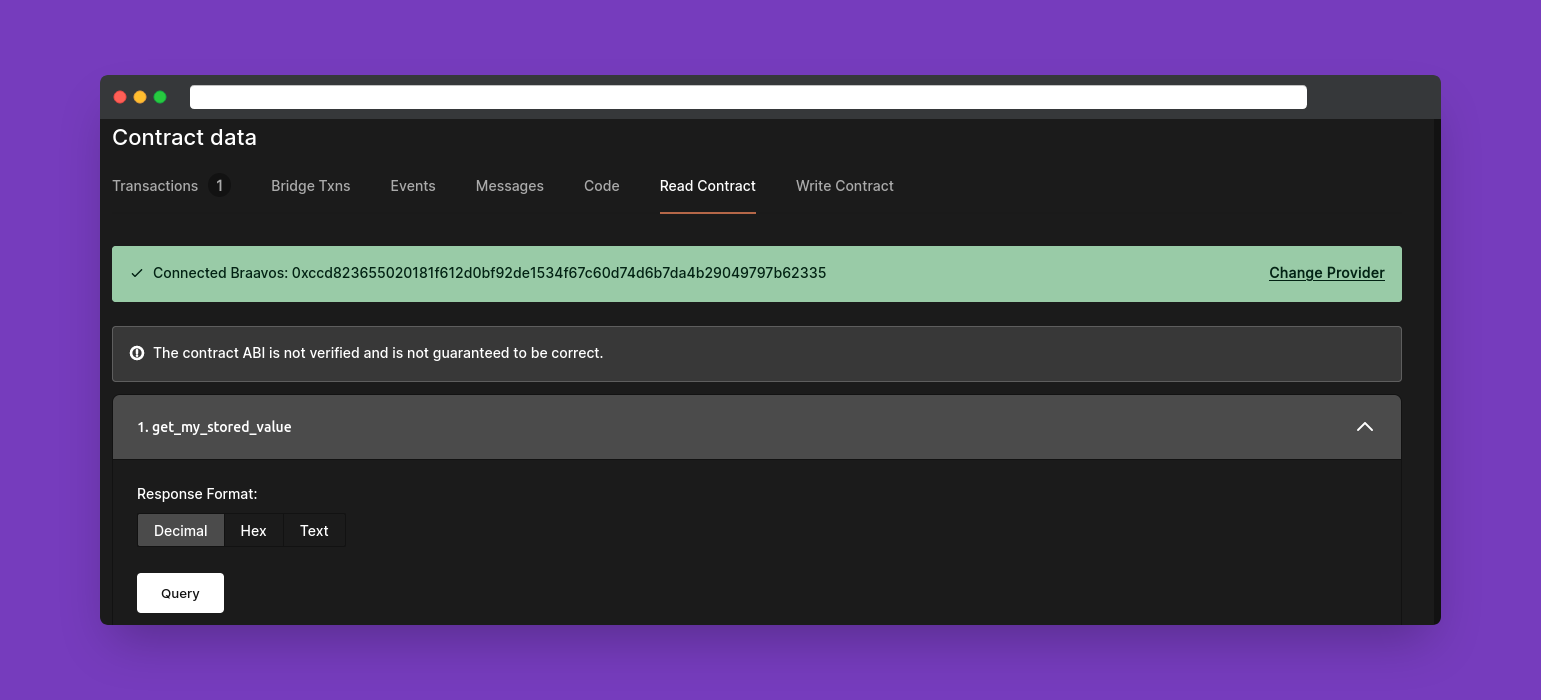Choose Text response format
1541x700 pixels.
click(314, 531)
